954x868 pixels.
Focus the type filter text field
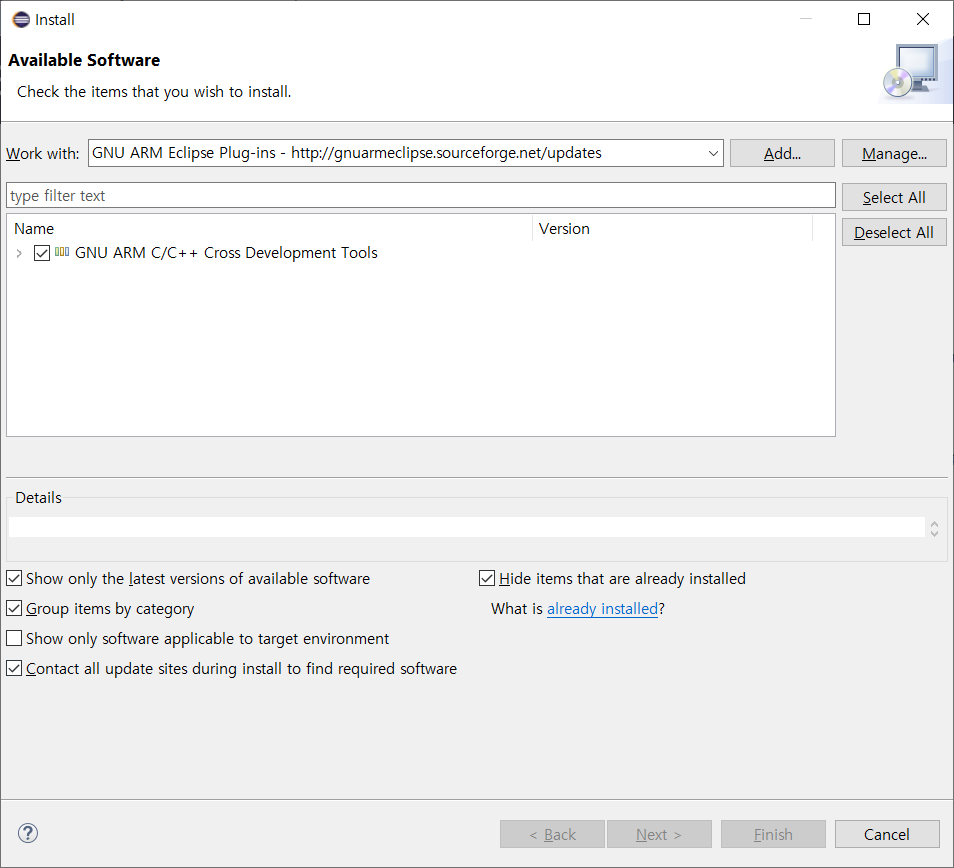pos(420,195)
